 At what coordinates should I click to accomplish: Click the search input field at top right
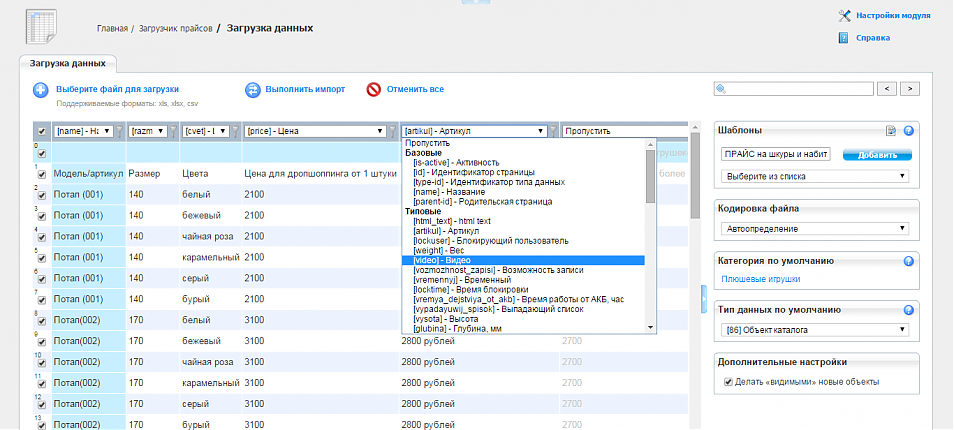pos(794,89)
